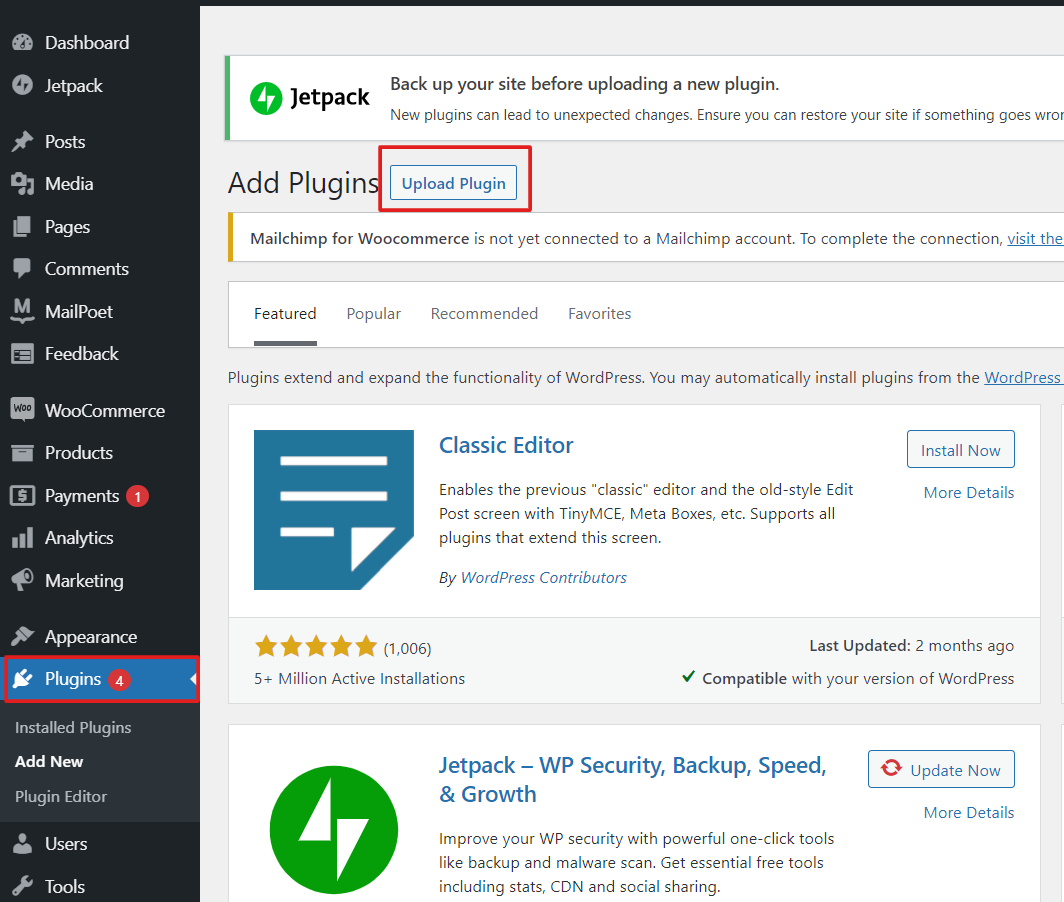Install the Classic Editor plugin
Image resolution: width=1064 pixels, height=902 pixels.
coord(960,449)
